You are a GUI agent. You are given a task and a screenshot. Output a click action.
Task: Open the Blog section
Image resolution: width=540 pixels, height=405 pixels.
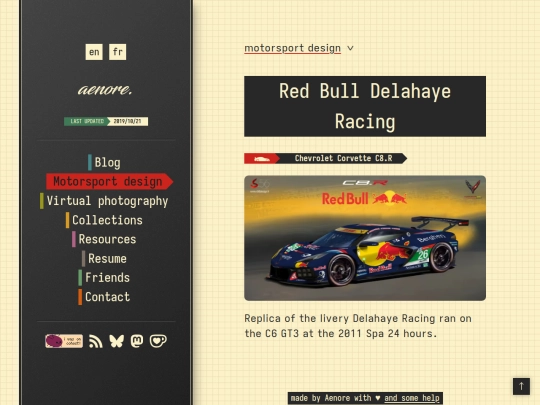pos(105,163)
